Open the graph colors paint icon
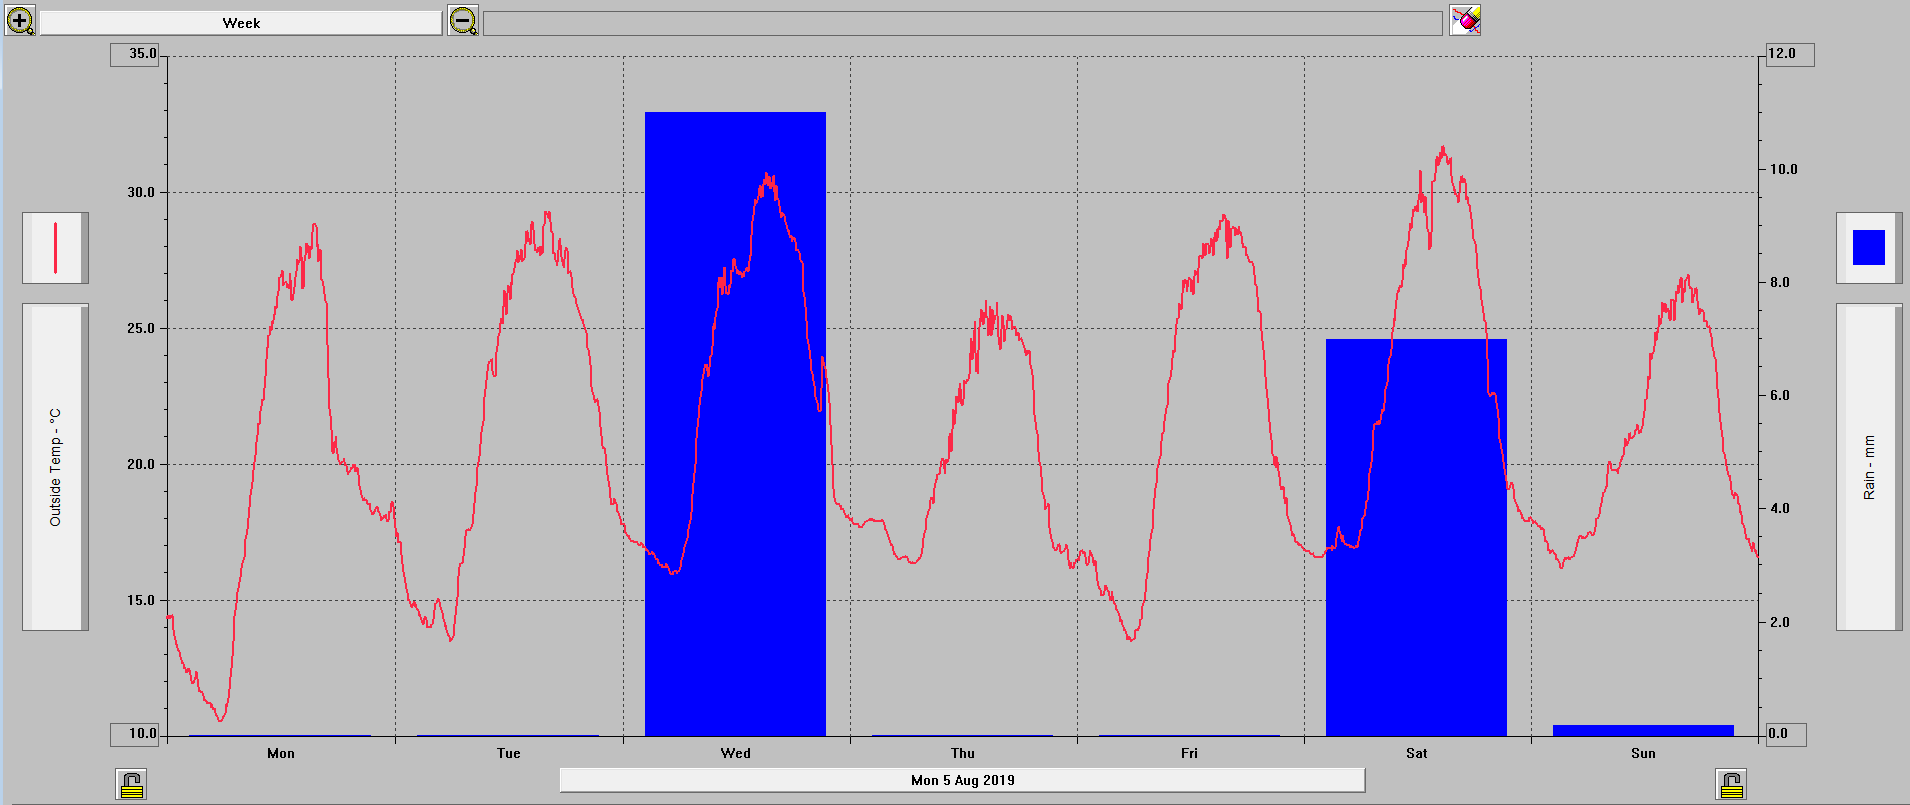 coord(1466,20)
